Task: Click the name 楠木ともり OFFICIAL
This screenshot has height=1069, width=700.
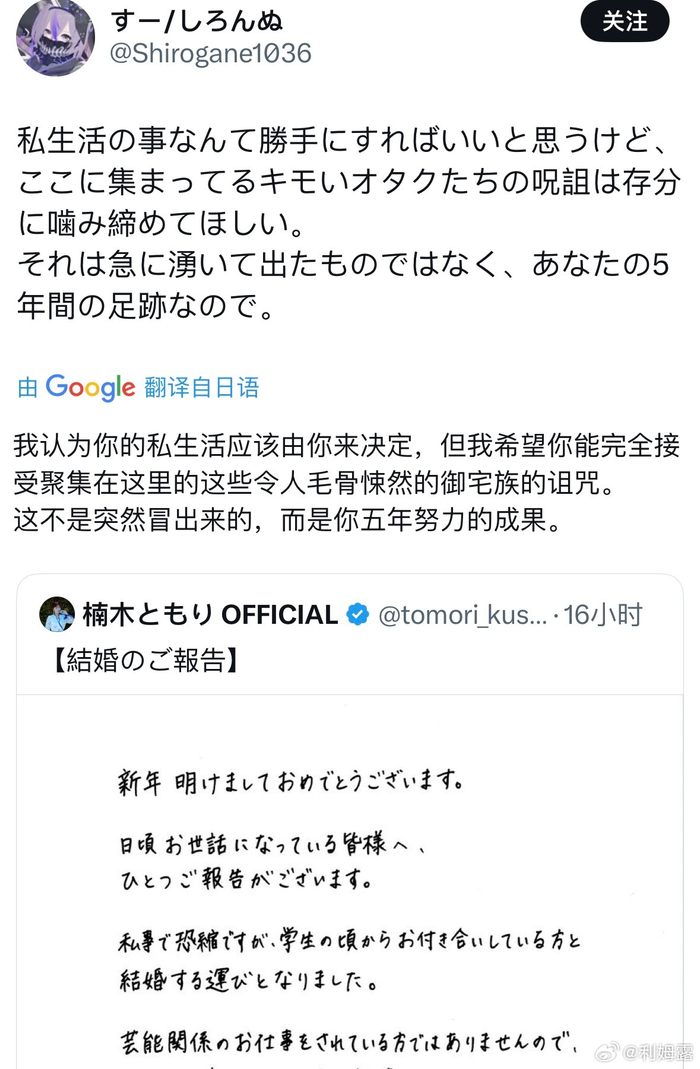Action: 209,616
